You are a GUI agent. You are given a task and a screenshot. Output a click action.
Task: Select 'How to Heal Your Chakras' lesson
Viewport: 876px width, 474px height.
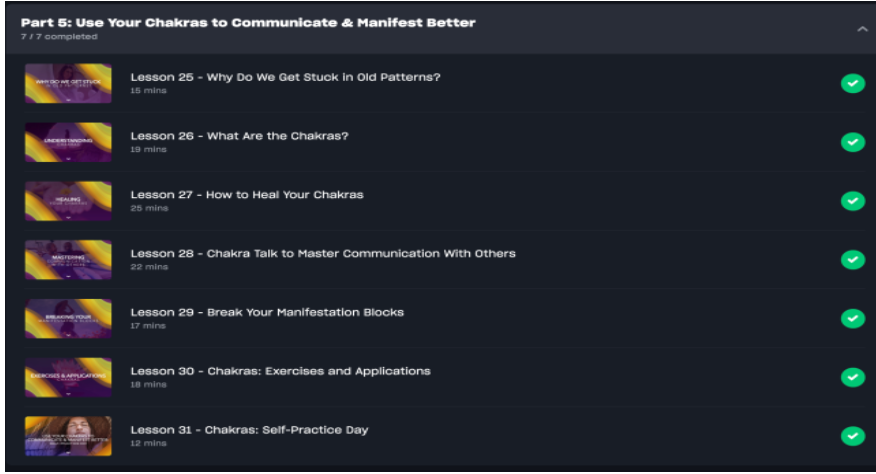click(x=246, y=194)
